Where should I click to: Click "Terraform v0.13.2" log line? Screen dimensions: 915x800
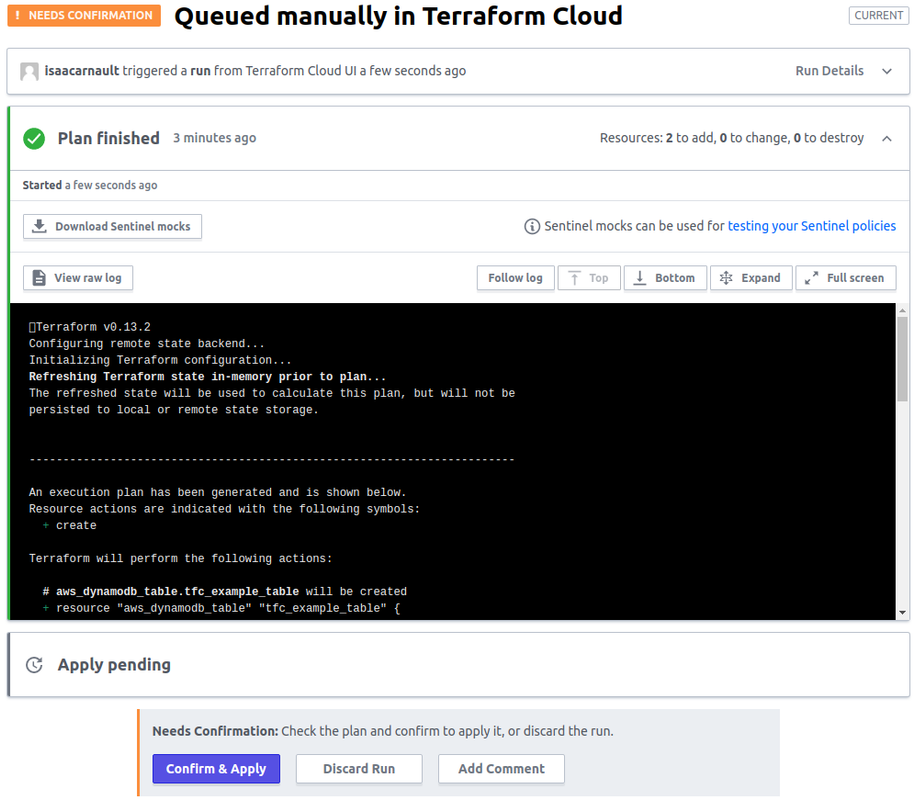click(90, 327)
